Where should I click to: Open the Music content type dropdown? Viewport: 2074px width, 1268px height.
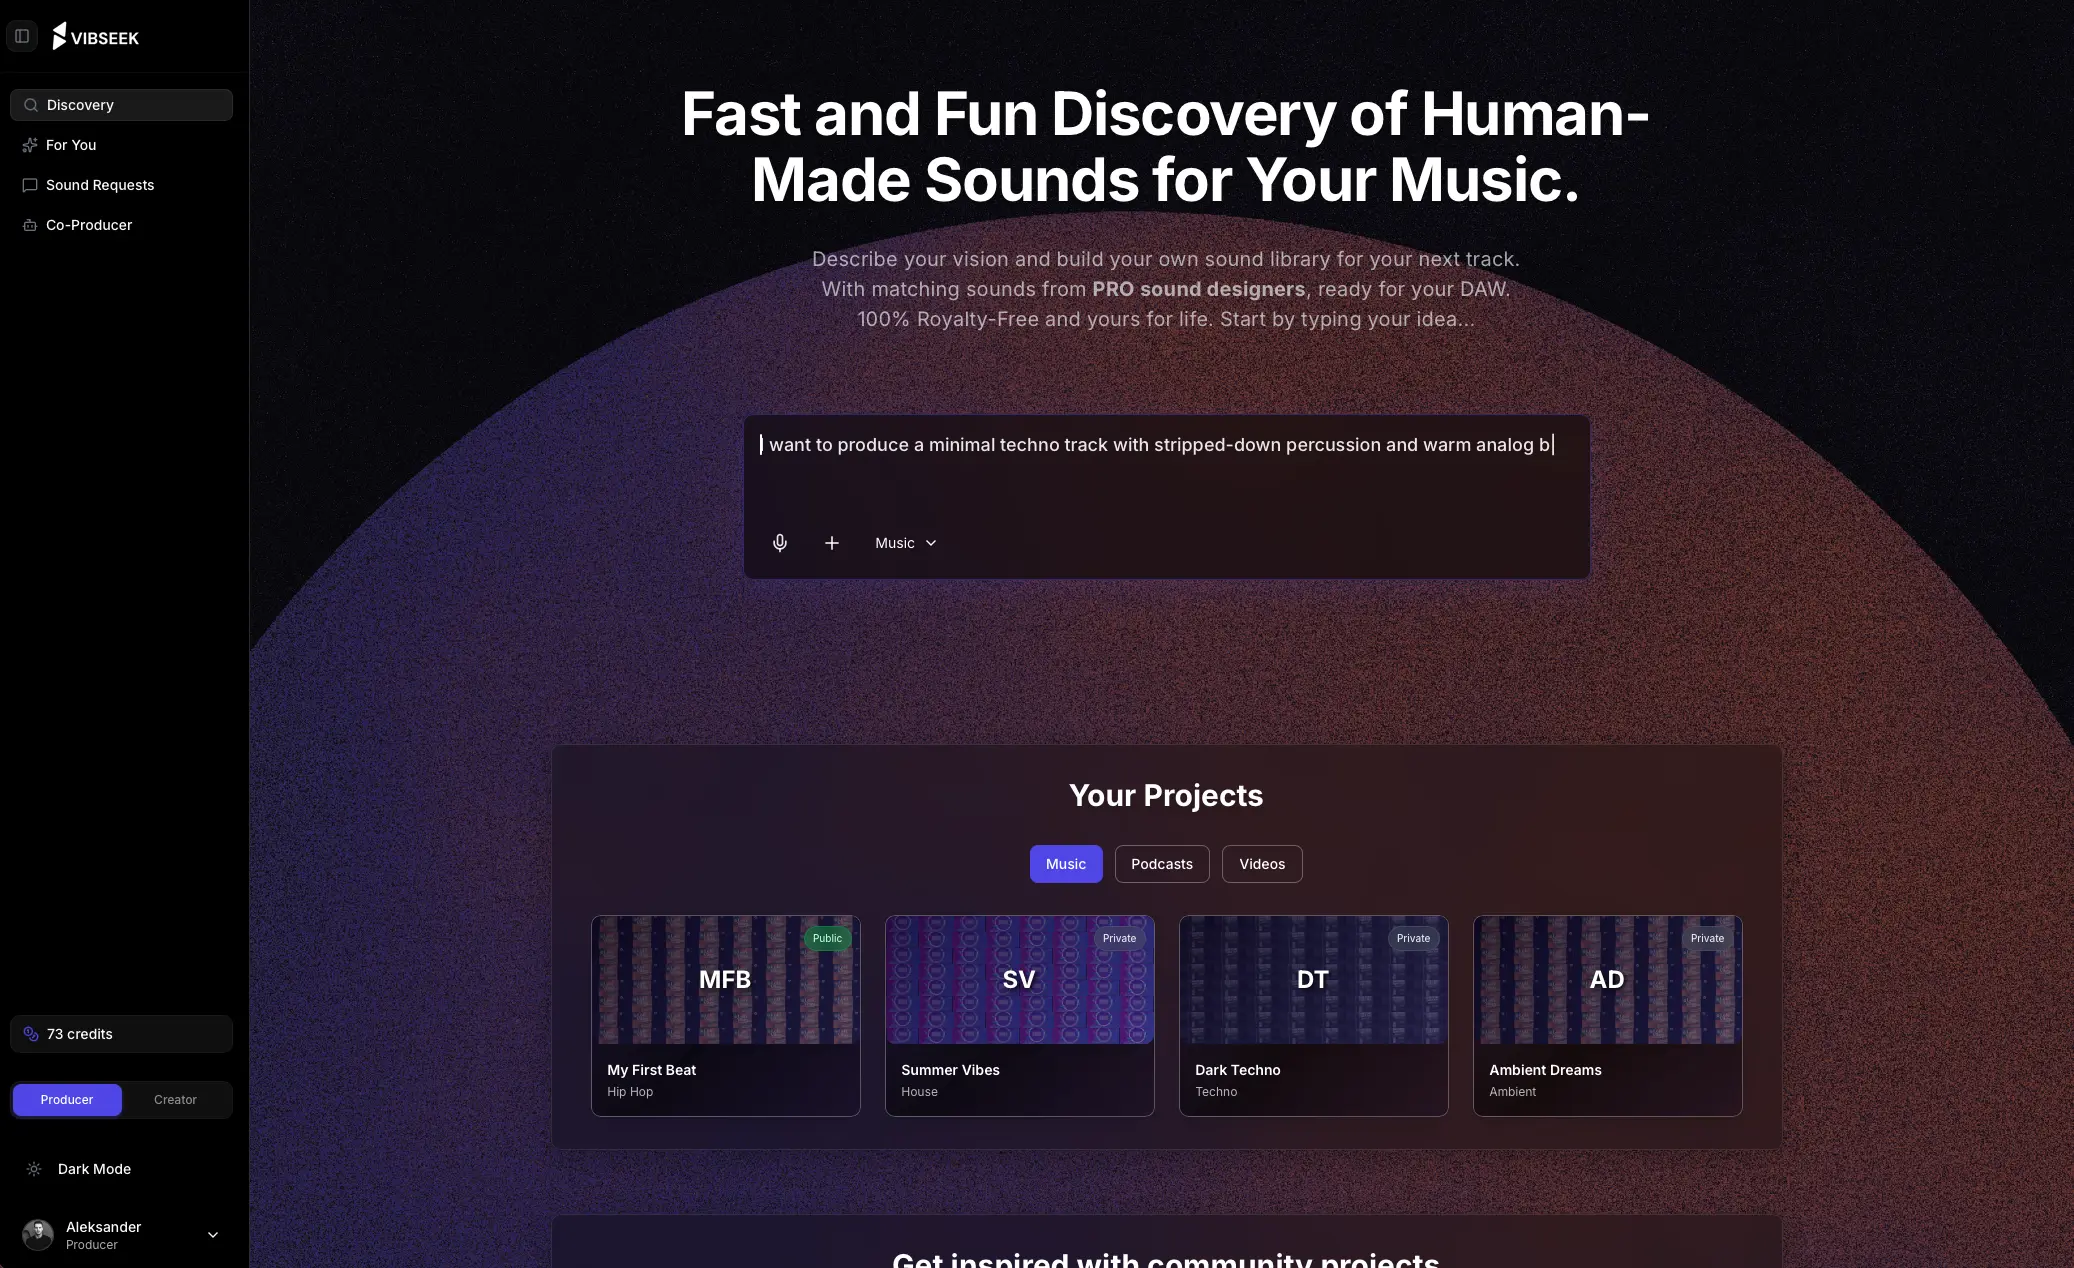coord(904,543)
